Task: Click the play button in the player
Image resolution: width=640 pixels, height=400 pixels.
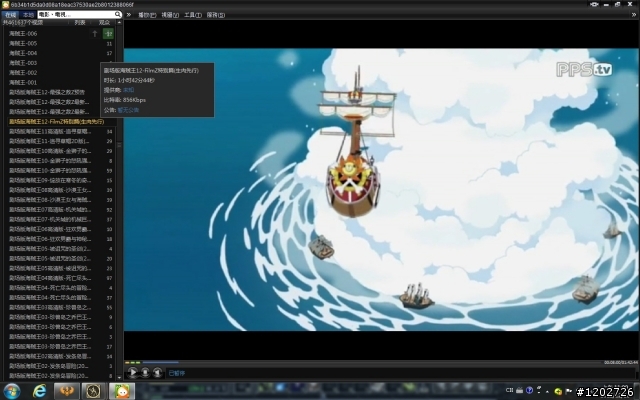Action: pos(133,372)
